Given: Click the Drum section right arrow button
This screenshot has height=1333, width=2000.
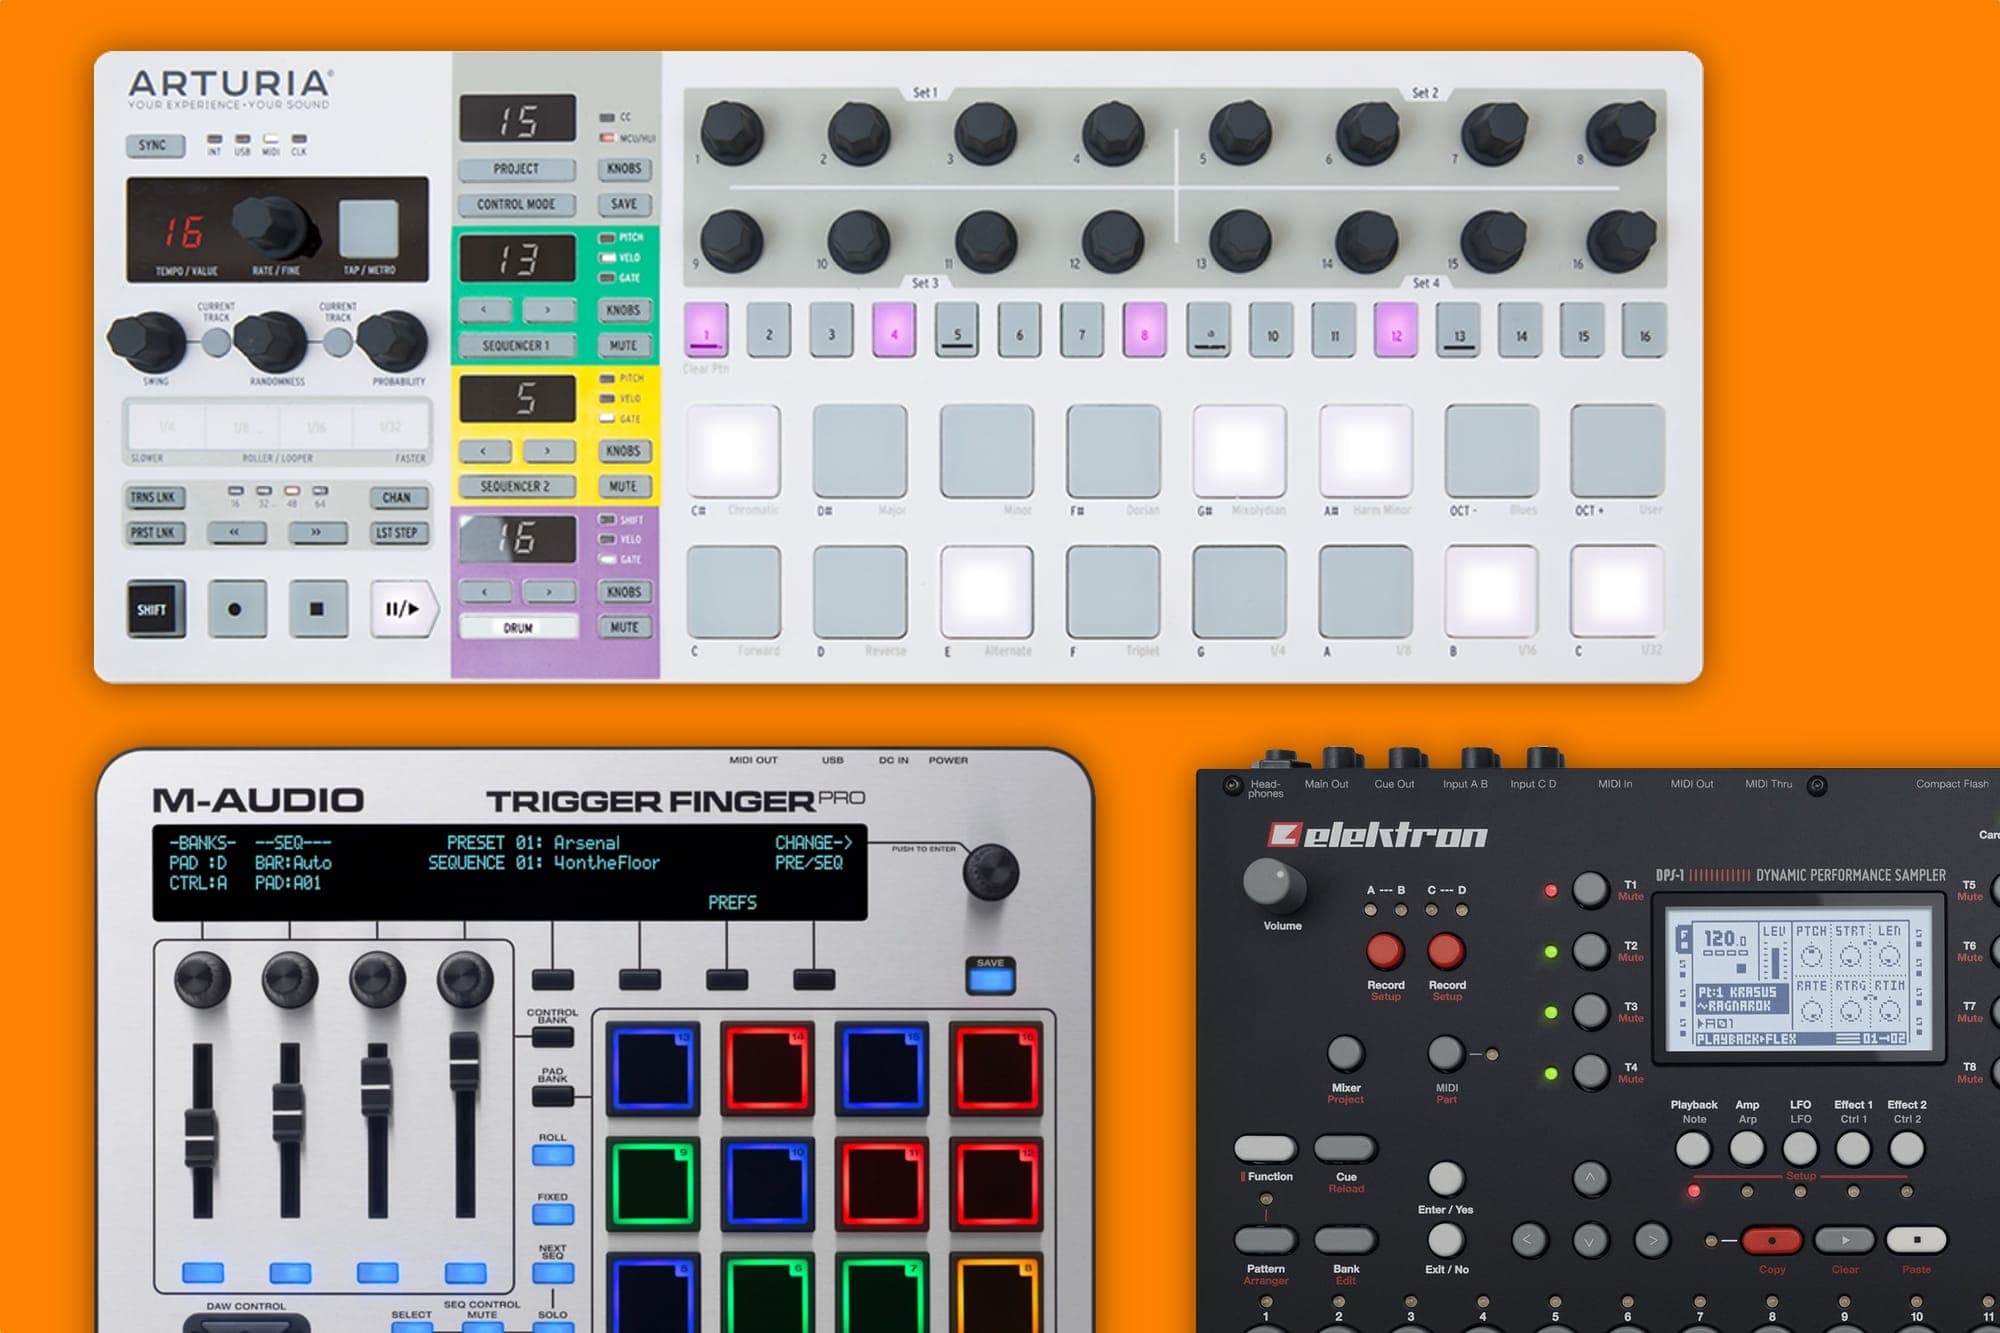Looking at the screenshot, I should click(x=549, y=592).
